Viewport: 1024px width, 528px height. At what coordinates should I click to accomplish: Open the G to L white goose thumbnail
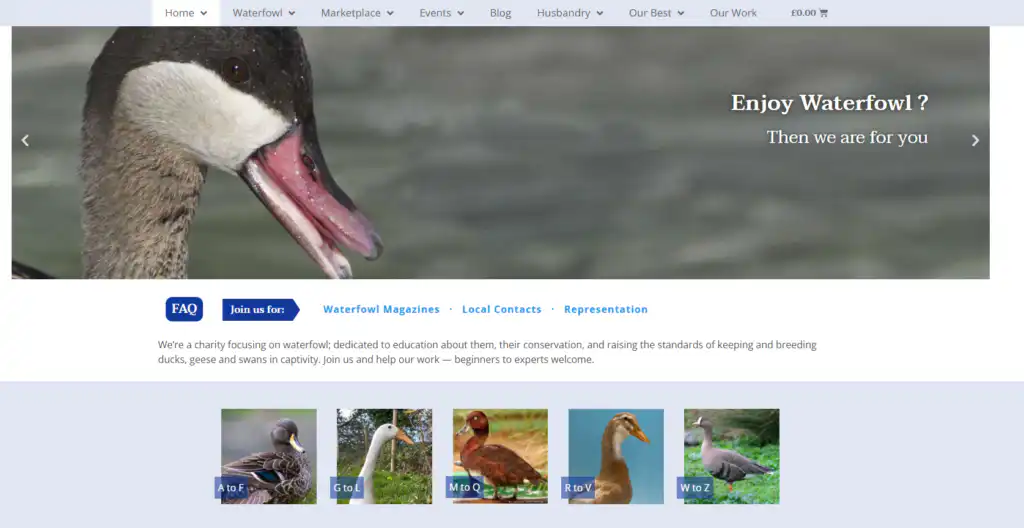[384, 456]
